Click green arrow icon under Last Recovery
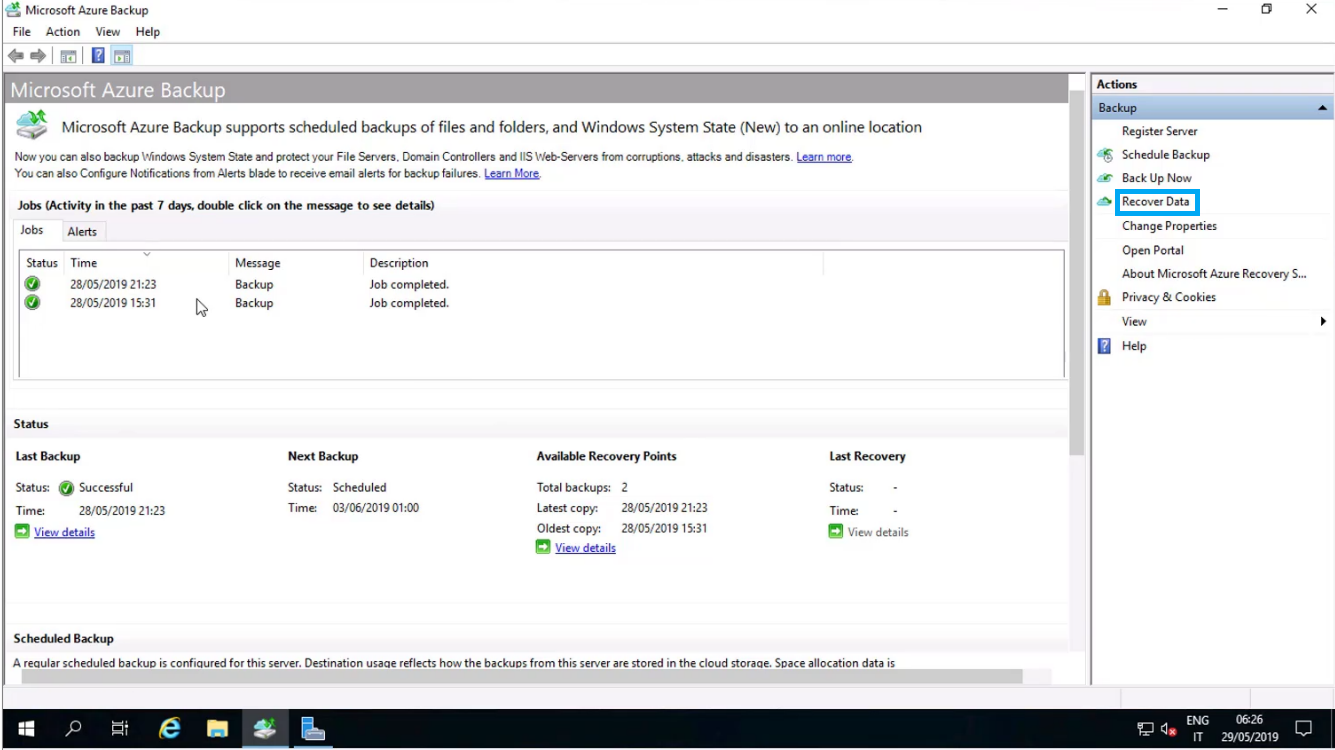 pos(836,532)
